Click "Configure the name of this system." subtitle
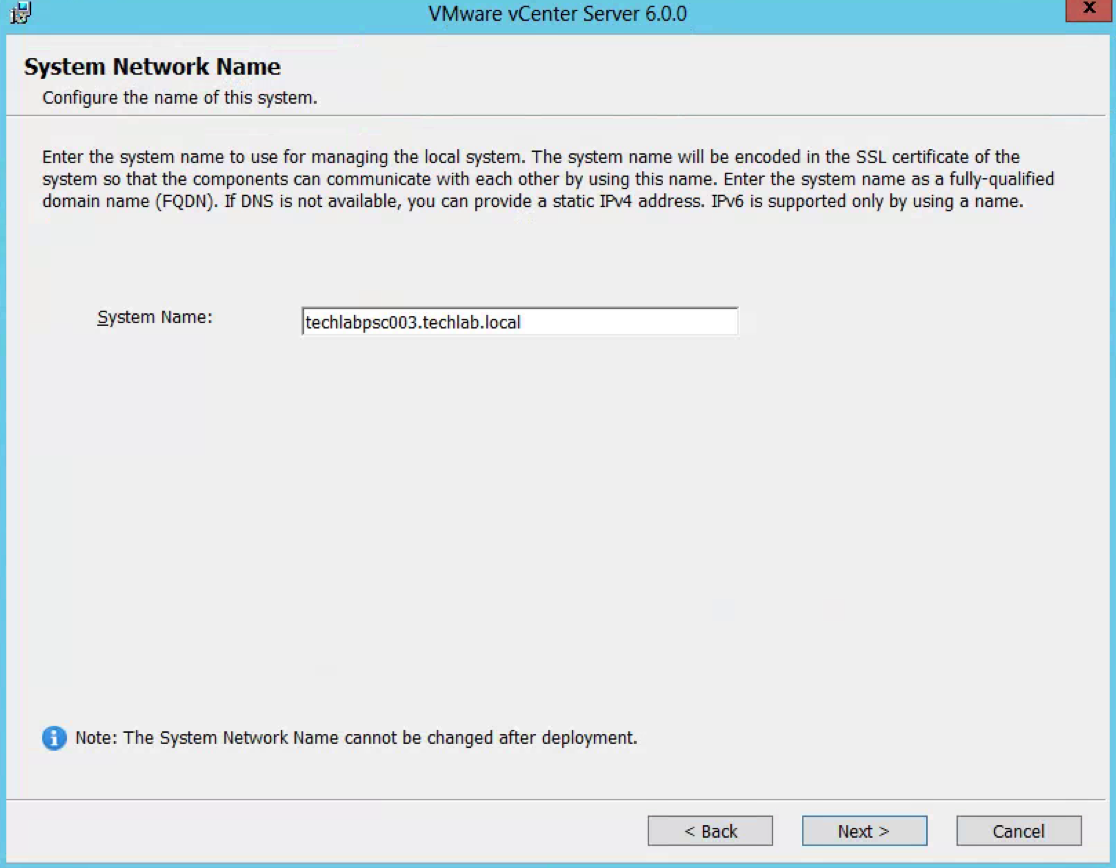This screenshot has width=1116, height=868. pyautogui.click(x=179, y=97)
